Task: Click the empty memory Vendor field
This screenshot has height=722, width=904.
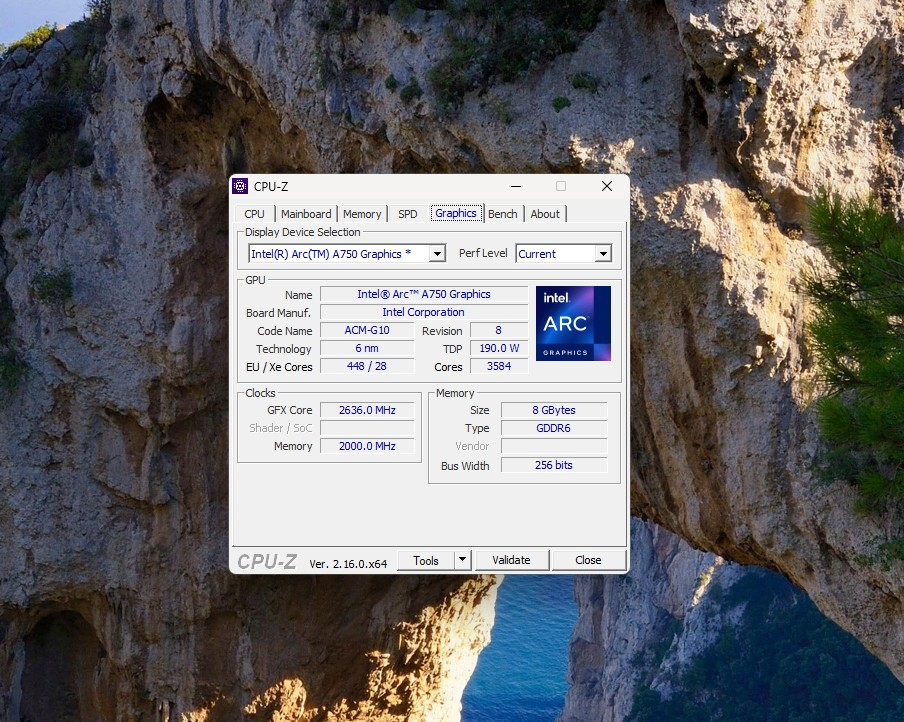Action: click(x=554, y=446)
